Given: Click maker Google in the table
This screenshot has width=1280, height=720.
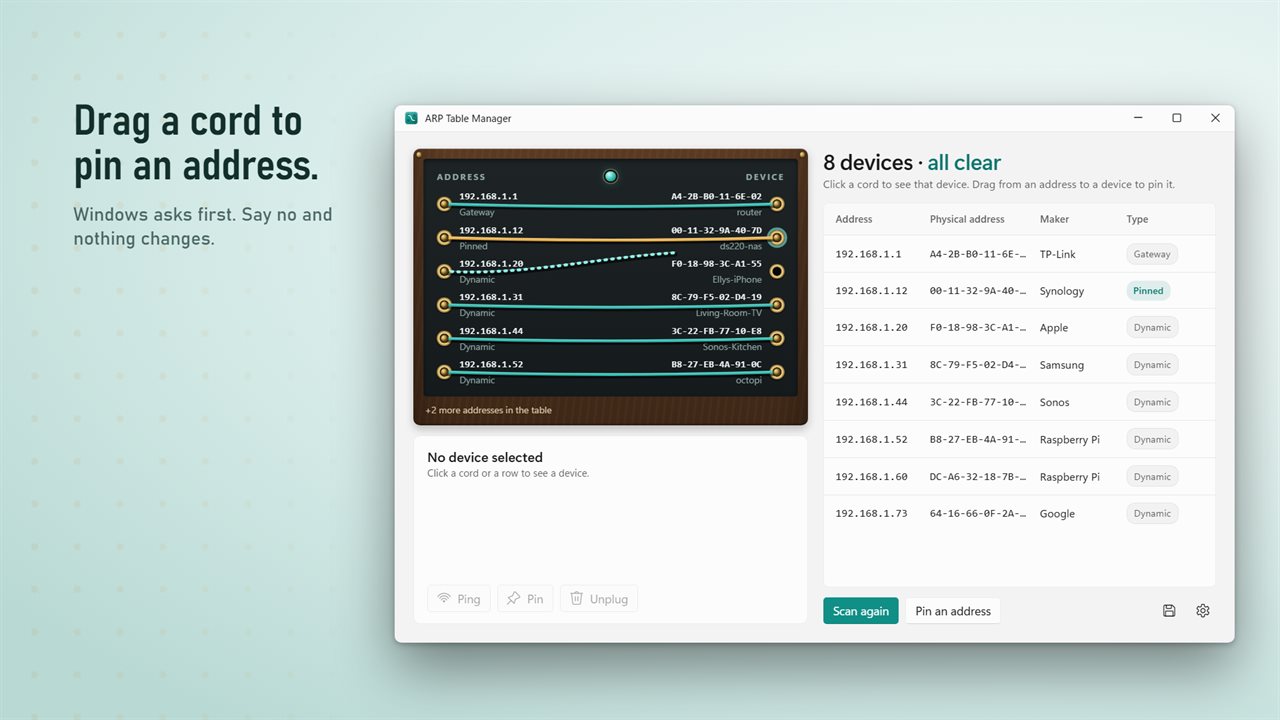Looking at the screenshot, I should 1058,514.
